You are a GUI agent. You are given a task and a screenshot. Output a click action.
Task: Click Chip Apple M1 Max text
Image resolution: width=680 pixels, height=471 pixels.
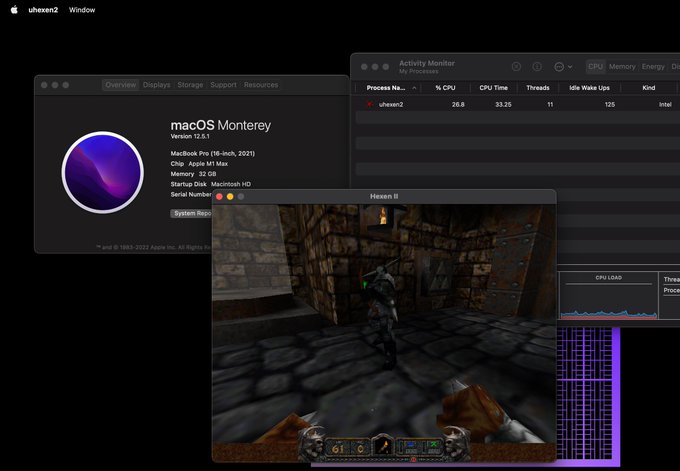tap(199, 164)
